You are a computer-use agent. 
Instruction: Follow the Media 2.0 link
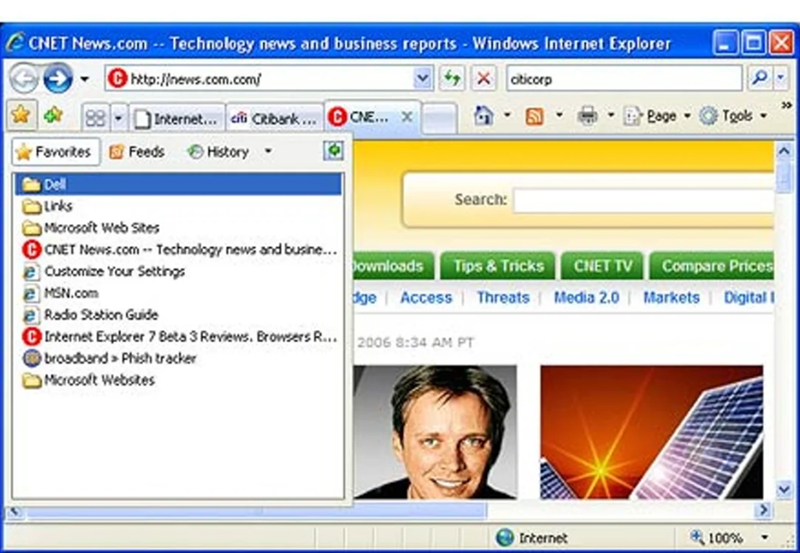coord(586,297)
